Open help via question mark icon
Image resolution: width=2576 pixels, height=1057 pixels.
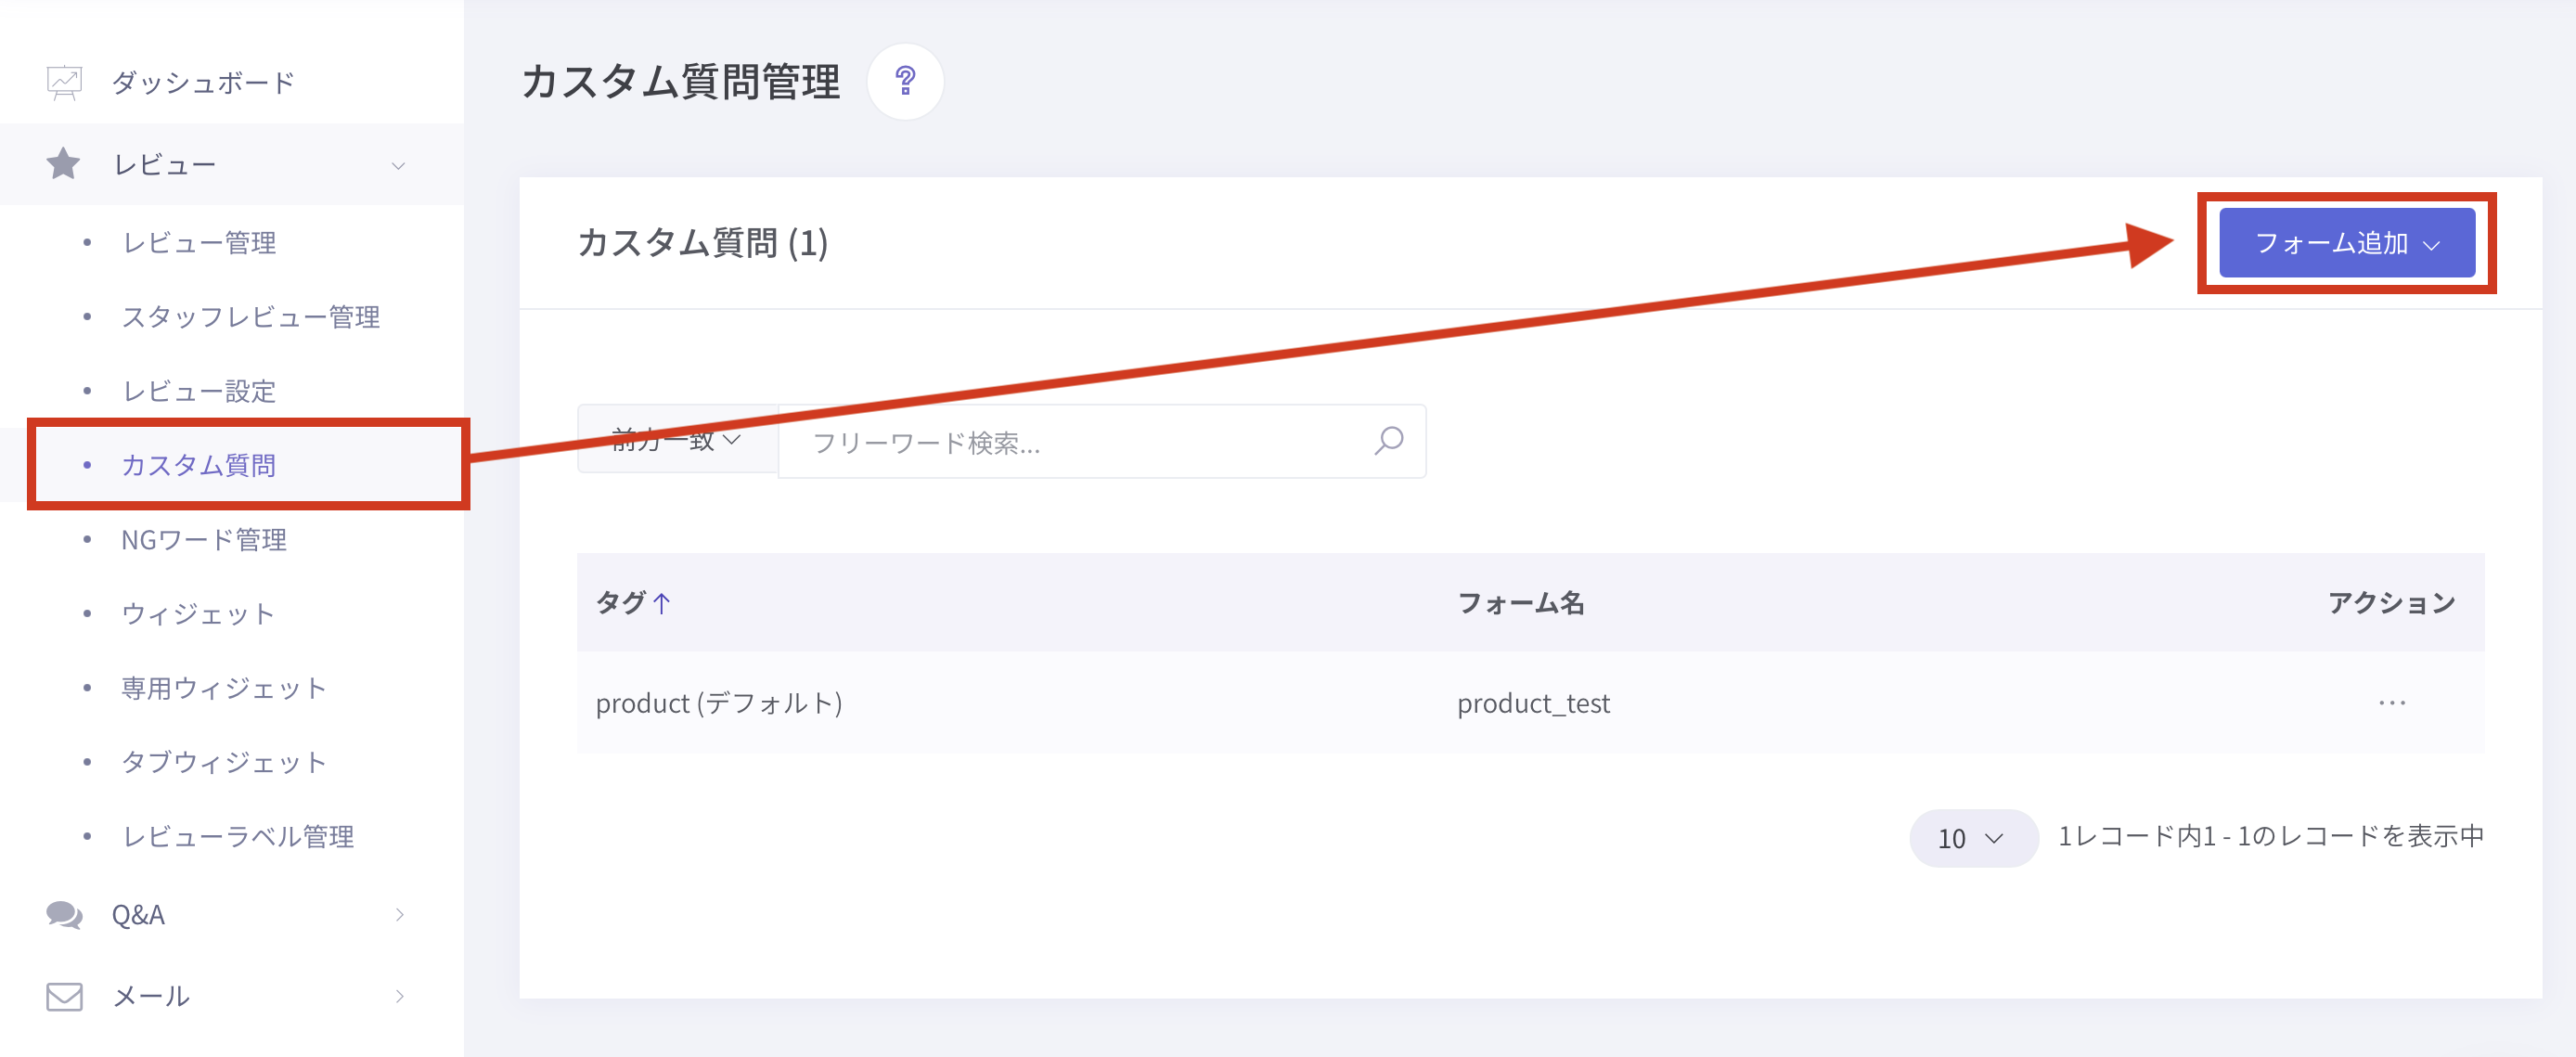905,81
